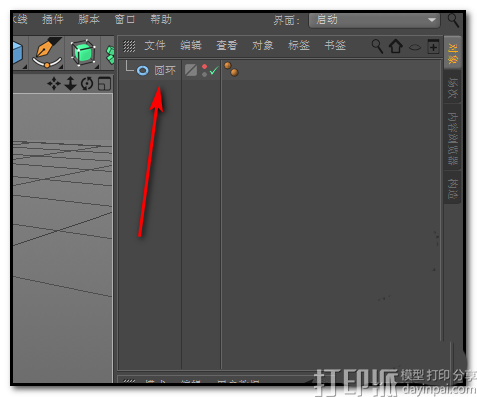Screen dimensions: 477x397
Task: Click the viewport move camera icon
Action: point(54,83)
